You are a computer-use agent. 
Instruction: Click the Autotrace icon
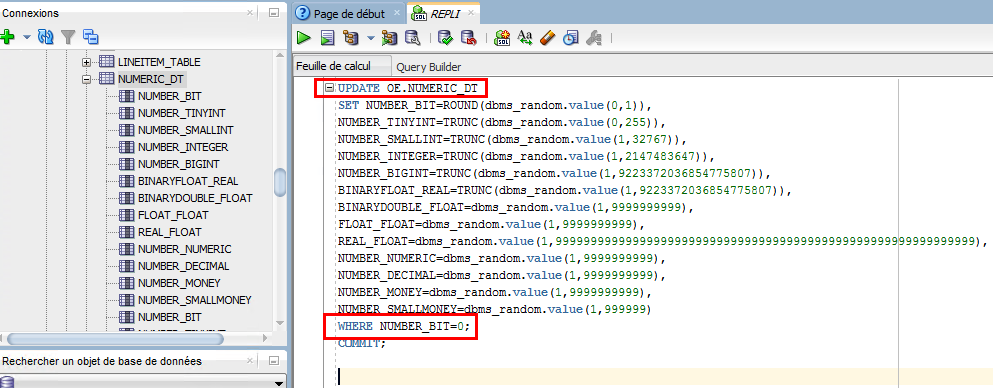click(x=389, y=38)
